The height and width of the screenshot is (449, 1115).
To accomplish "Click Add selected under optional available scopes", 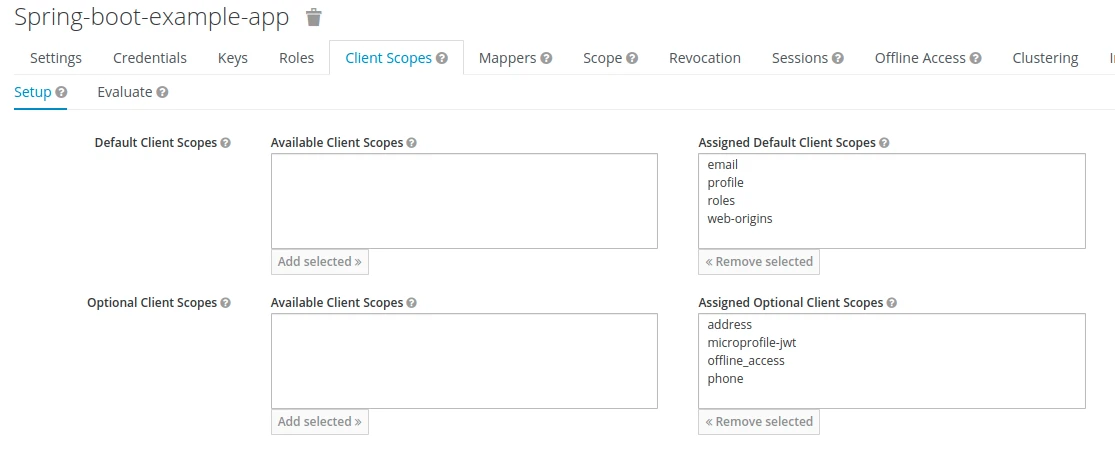I will 319,422.
